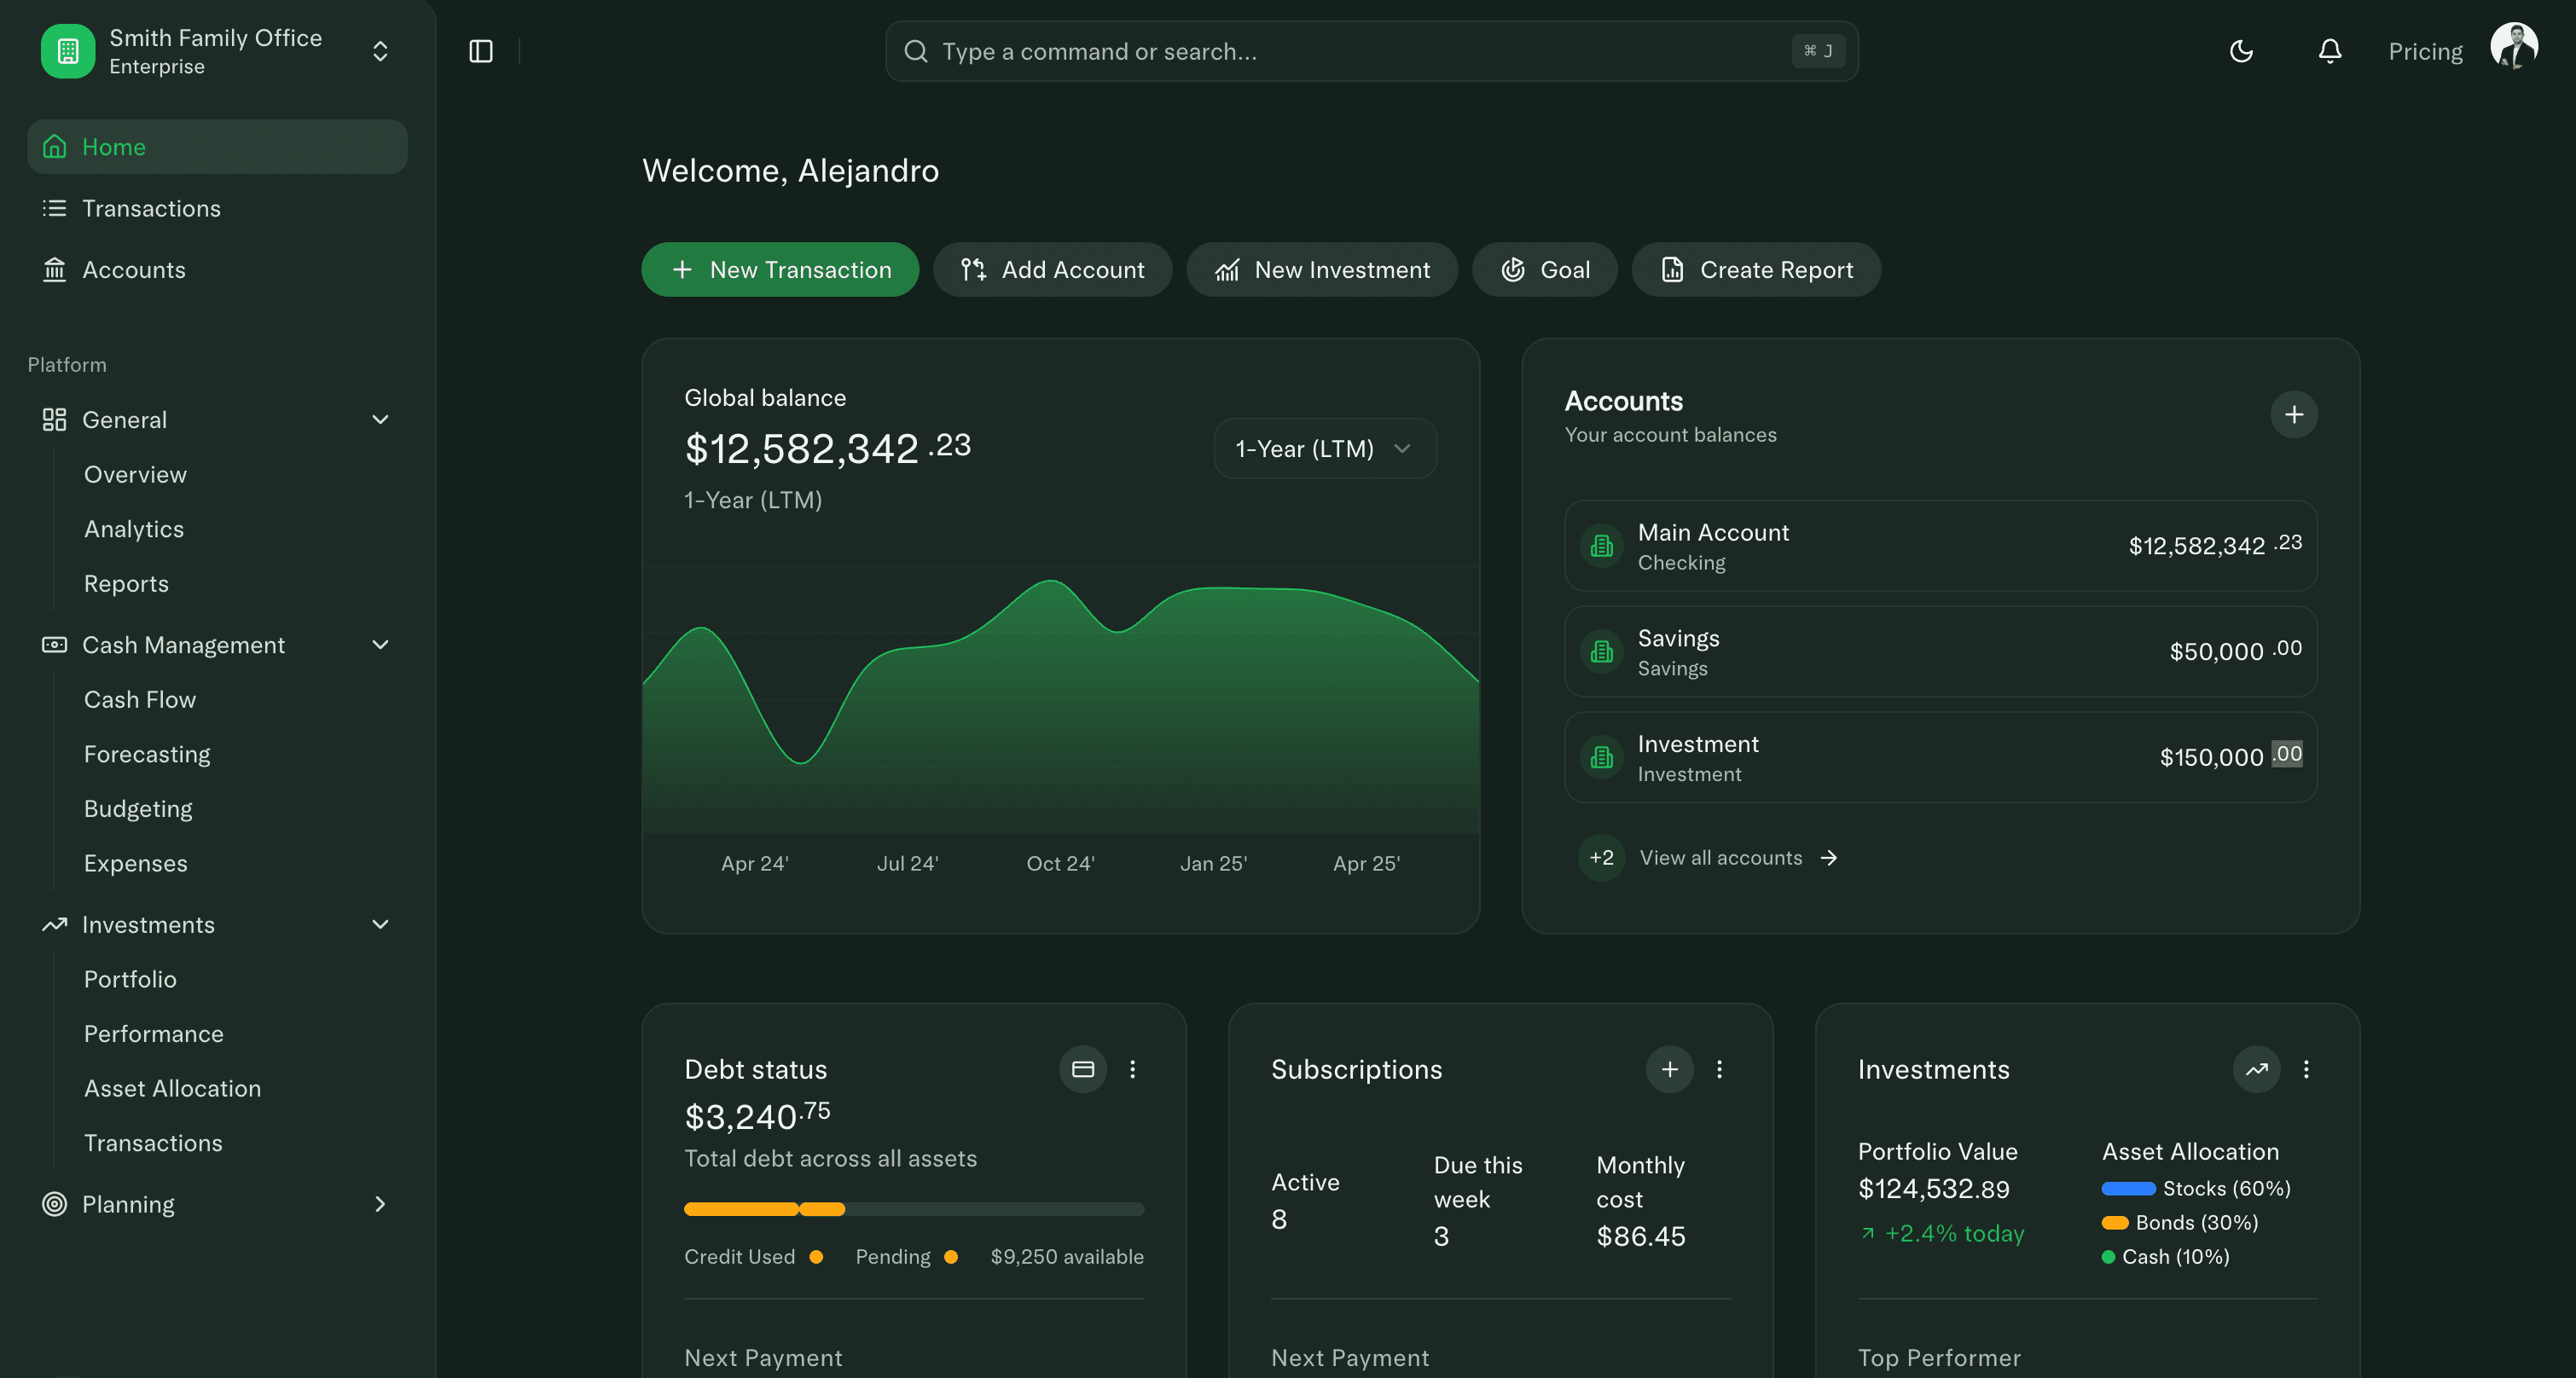Select the Accounts icon in the sidebar
This screenshot has height=1378, width=2576.
coord(55,270)
